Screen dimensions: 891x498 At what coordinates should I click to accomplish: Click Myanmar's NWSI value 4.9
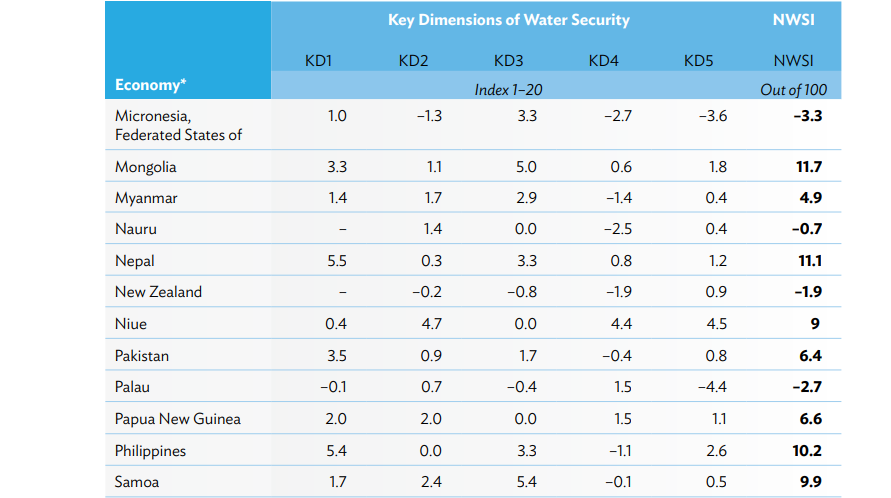(x=810, y=198)
